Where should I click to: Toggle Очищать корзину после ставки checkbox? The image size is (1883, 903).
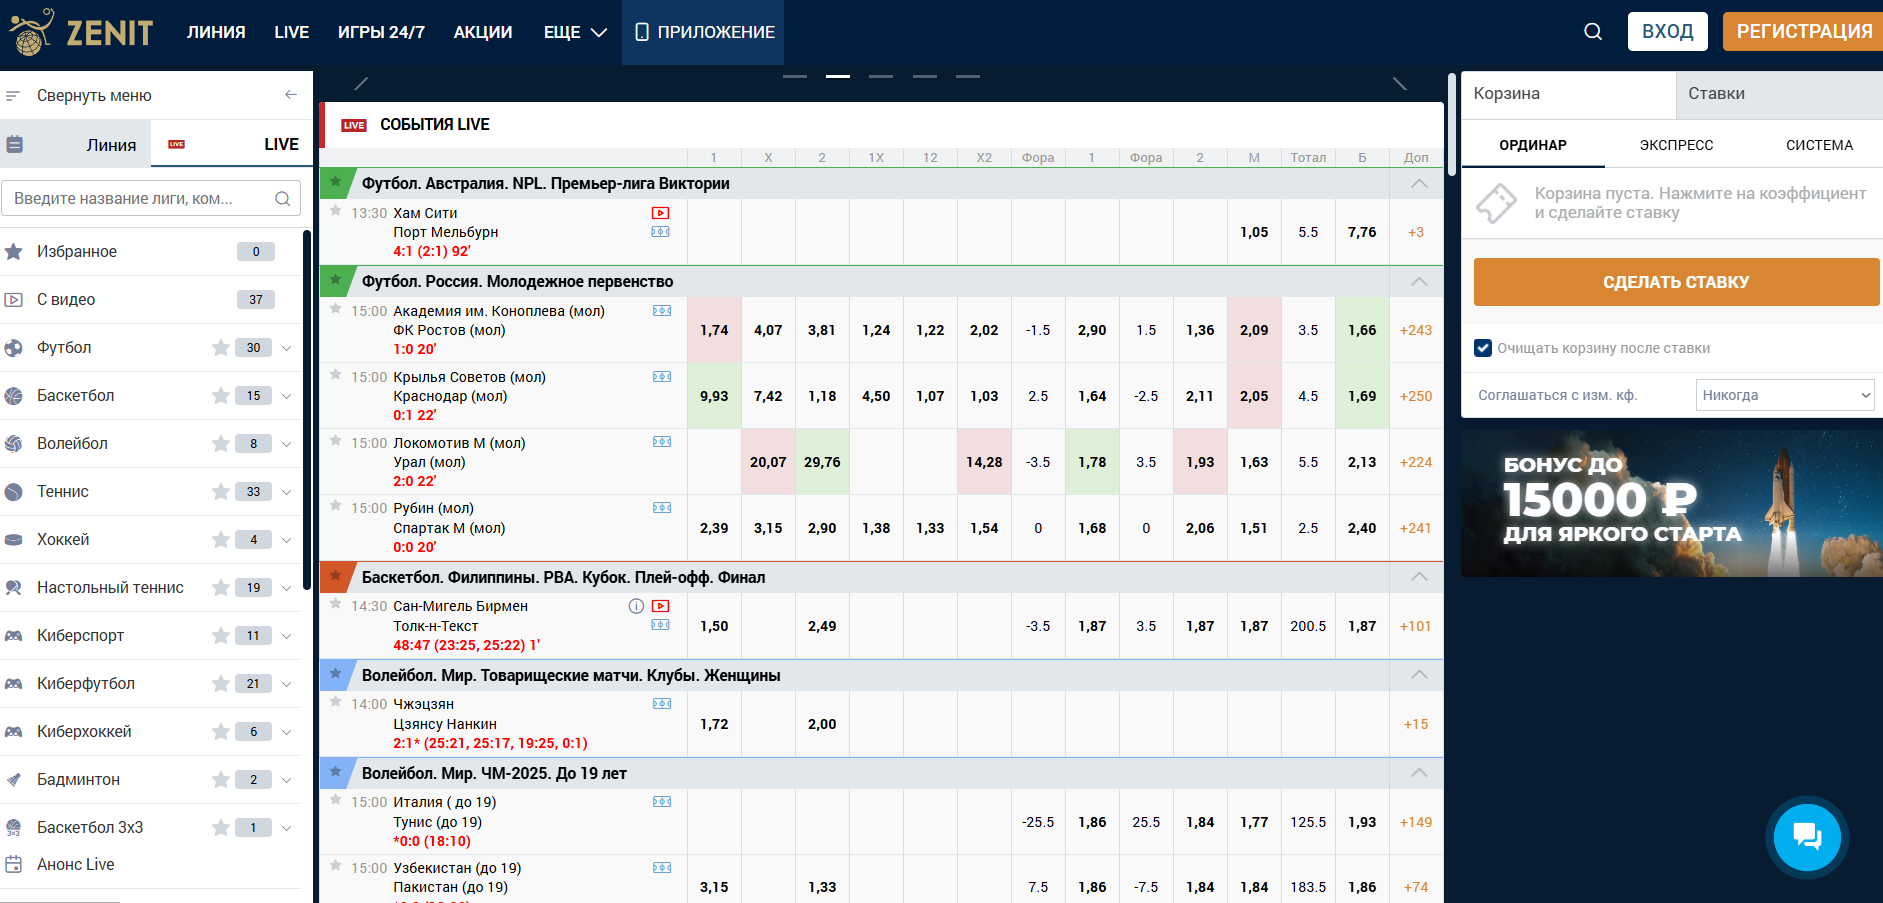pos(1483,348)
